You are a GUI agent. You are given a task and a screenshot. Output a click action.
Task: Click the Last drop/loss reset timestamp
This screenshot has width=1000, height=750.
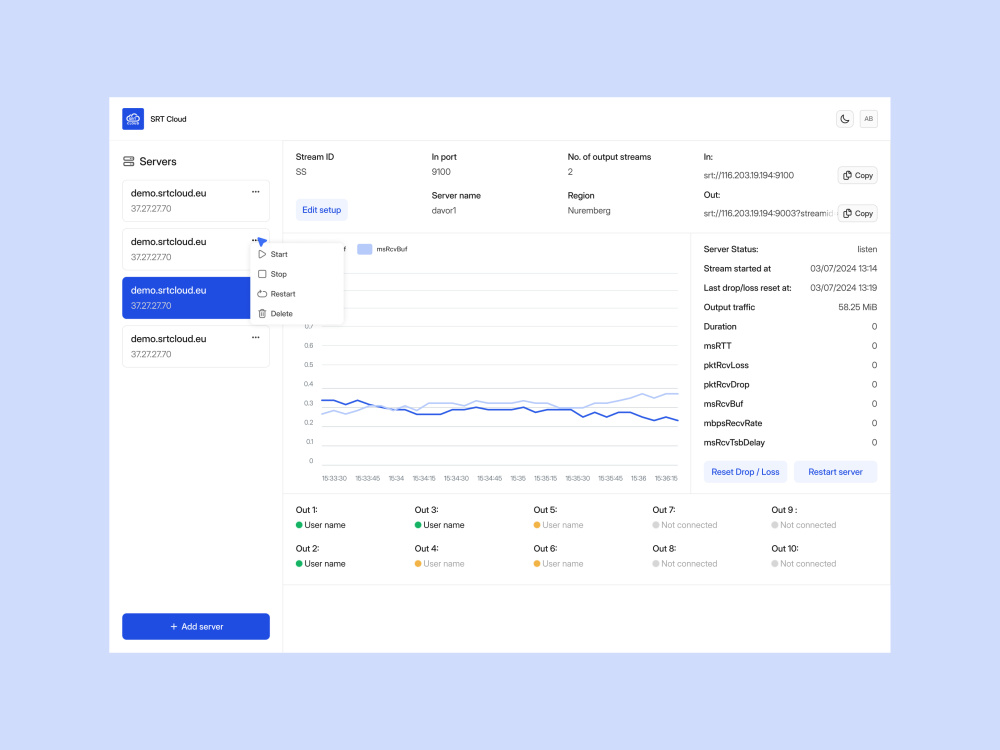click(x=843, y=288)
